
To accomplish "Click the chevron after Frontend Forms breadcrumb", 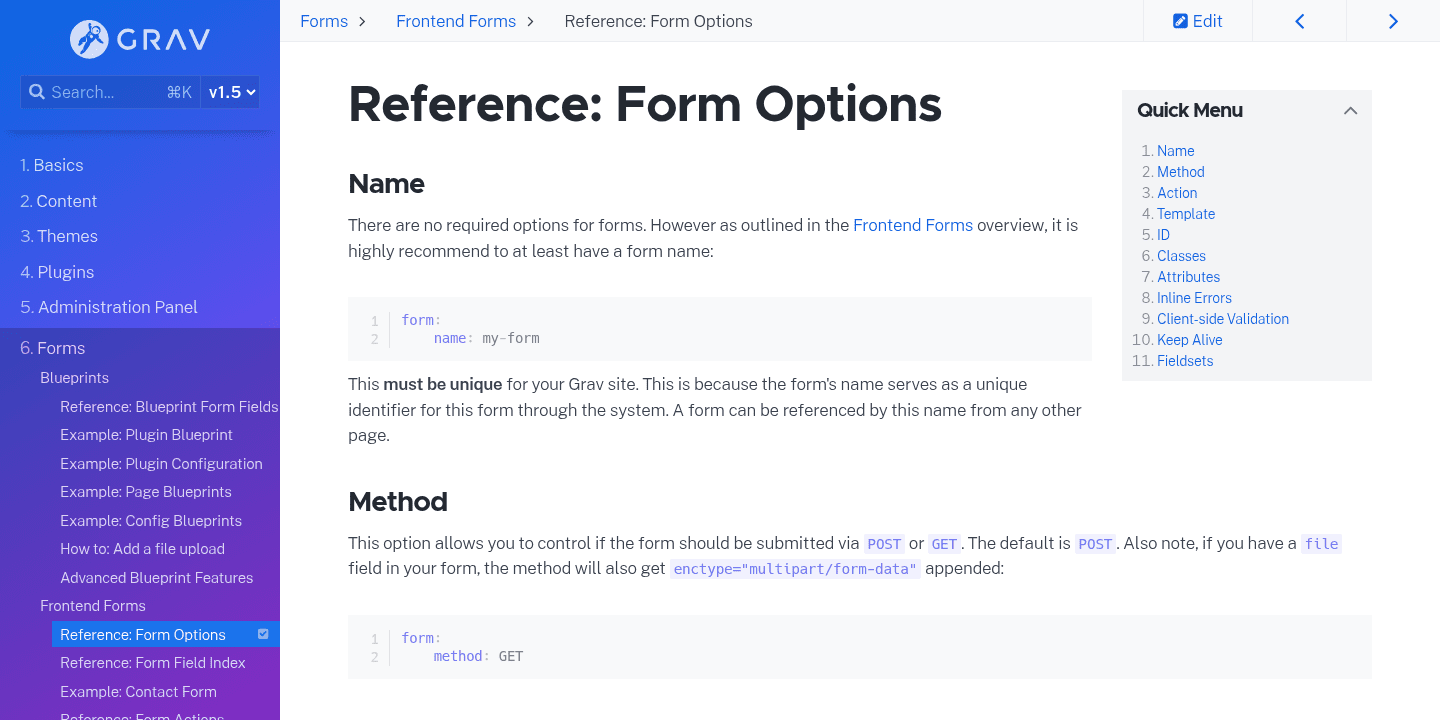I will pos(530,20).
